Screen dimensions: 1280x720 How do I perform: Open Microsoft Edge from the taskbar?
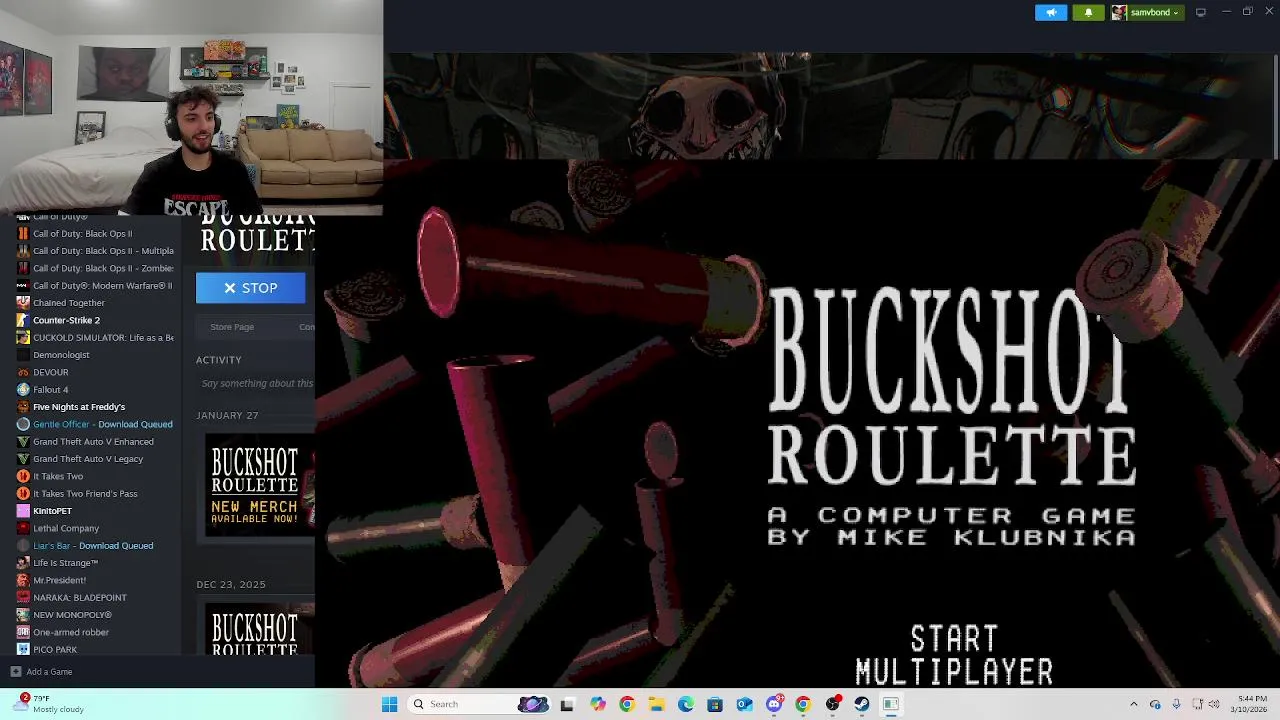point(686,704)
